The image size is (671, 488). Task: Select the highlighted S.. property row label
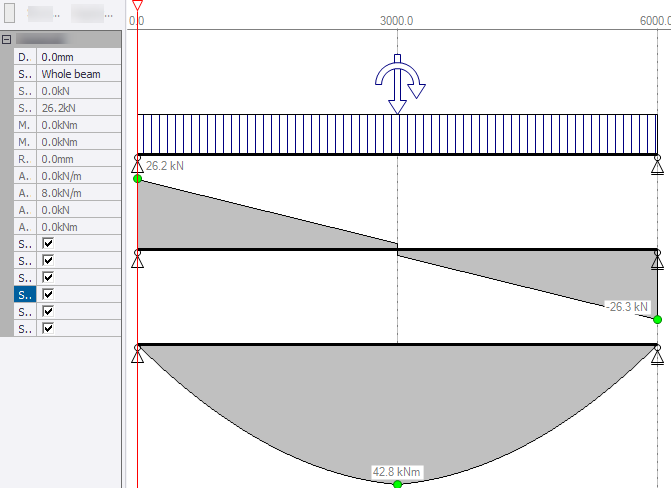pyautogui.click(x=24, y=295)
